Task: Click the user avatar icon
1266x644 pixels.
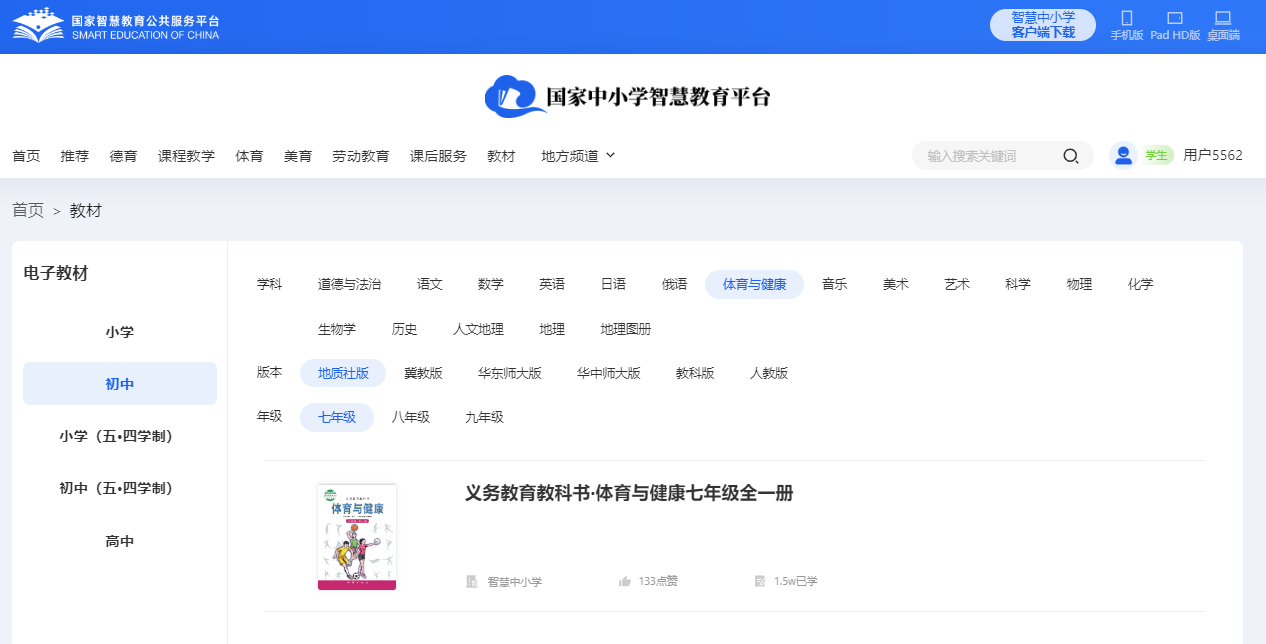Action: [x=1123, y=155]
